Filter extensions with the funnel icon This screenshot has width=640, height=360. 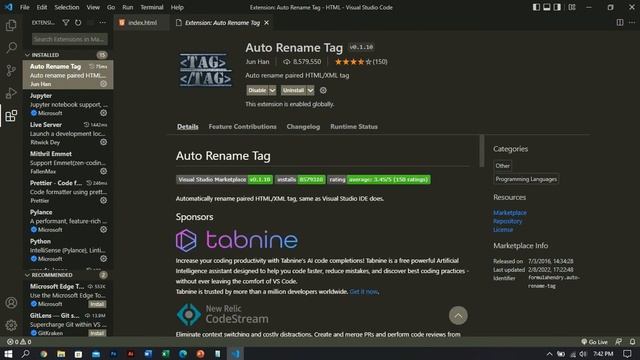coord(66,23)
